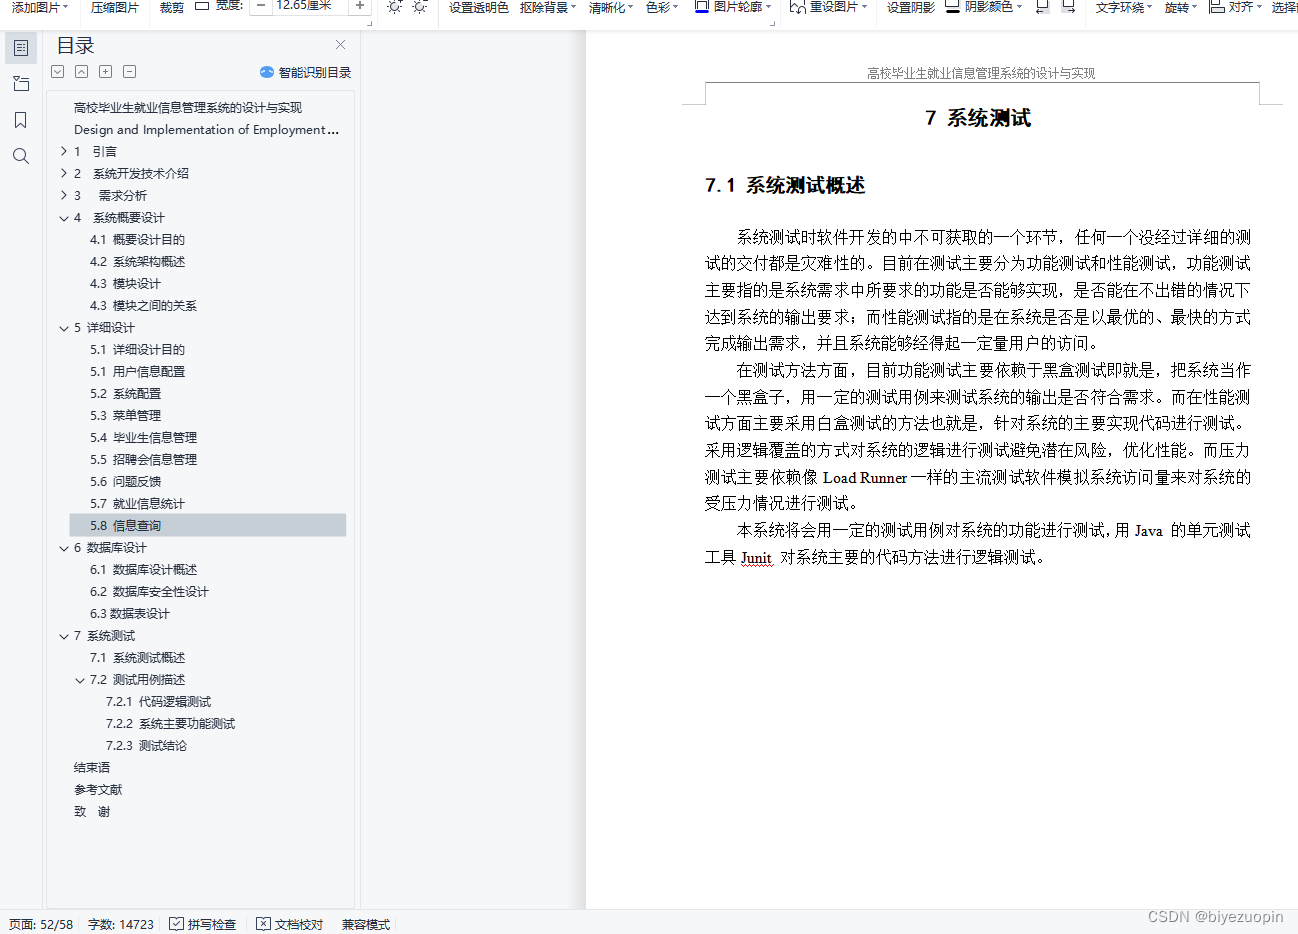Go to 结束语 heading

92,767
